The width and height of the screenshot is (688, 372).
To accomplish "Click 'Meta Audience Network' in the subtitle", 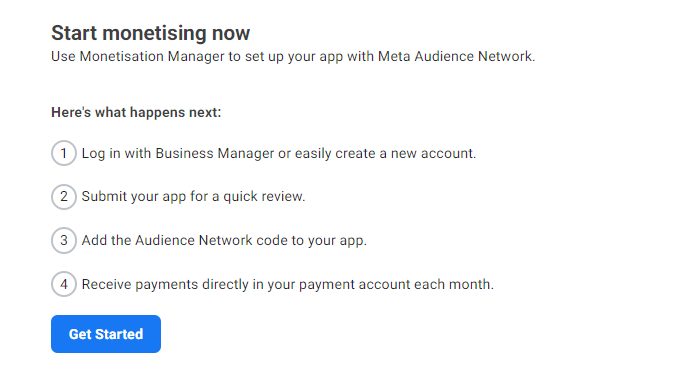I will [455, 57].
